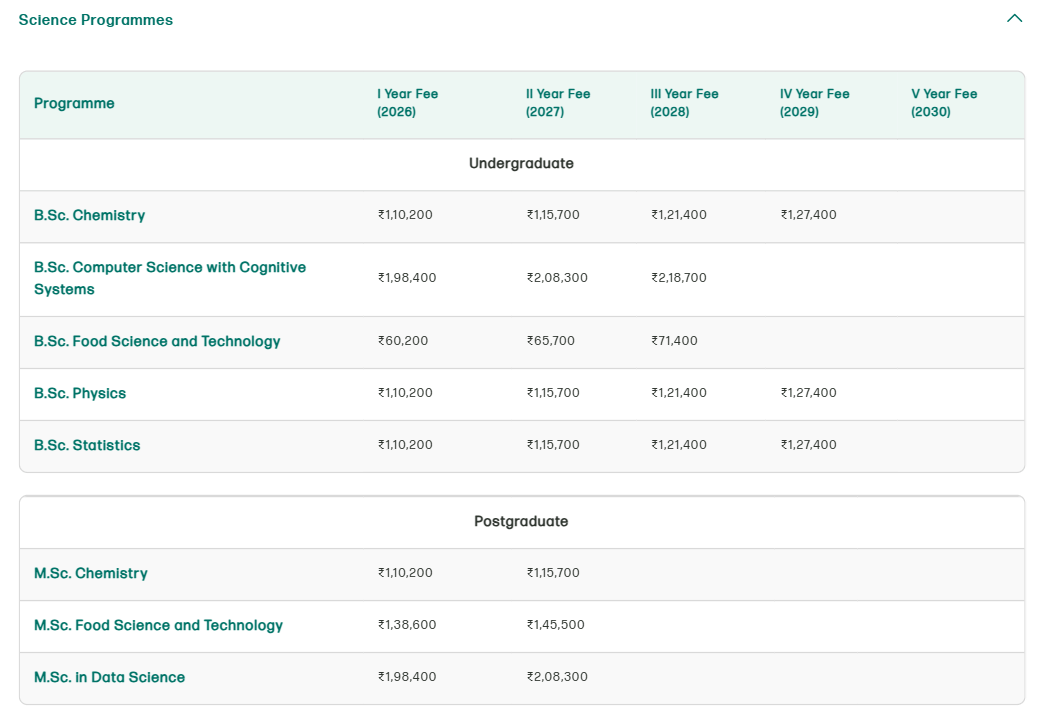Click the ₹60,200 fee for B.Sc. Food Science
Screen dimensions: 1040x719
tap(403, 341)
